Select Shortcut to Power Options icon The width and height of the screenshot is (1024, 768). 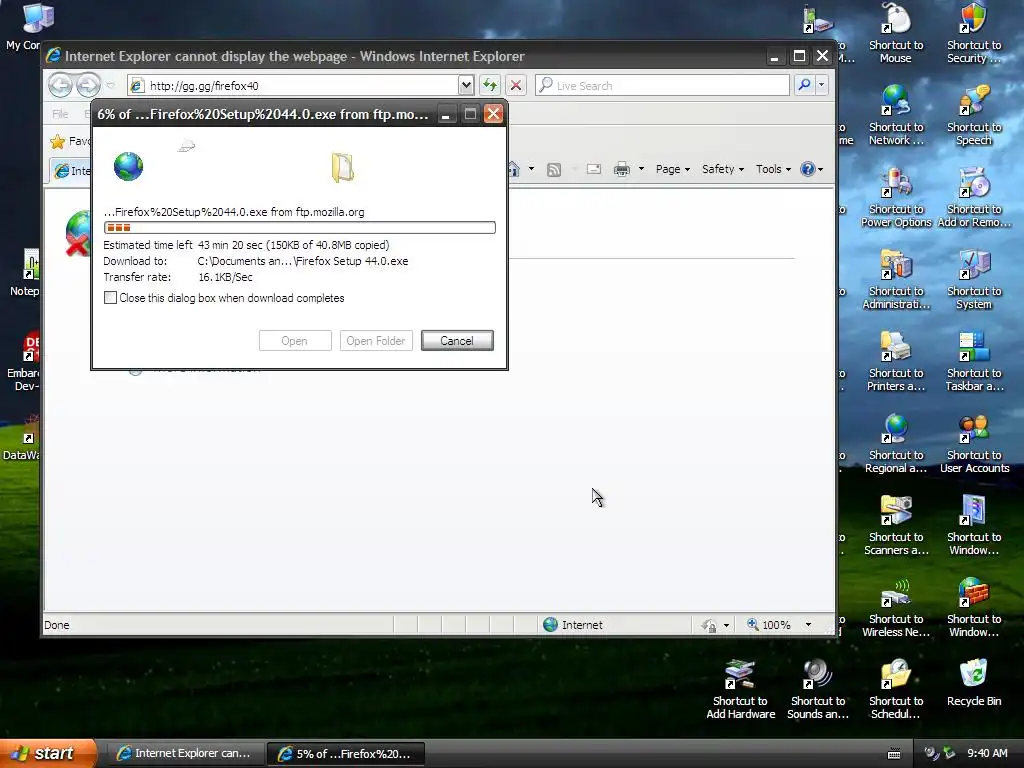896,197
